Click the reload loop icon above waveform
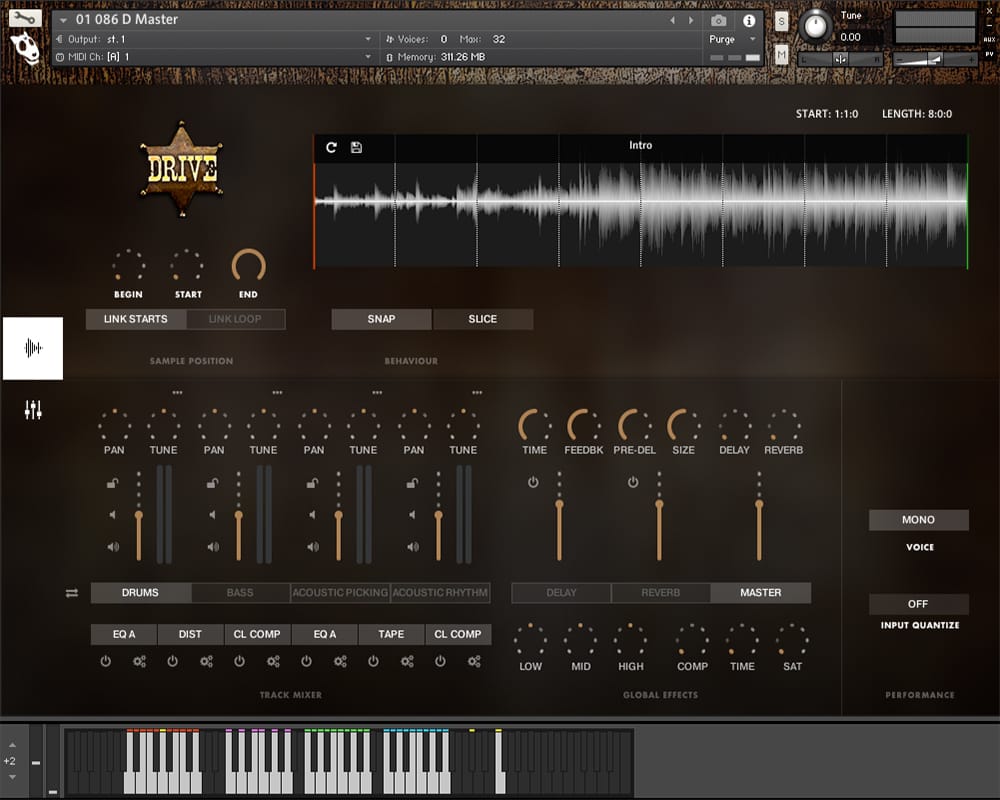This screenshot has height=800, width=1000. pyautogui.click(x=332, y=148)
